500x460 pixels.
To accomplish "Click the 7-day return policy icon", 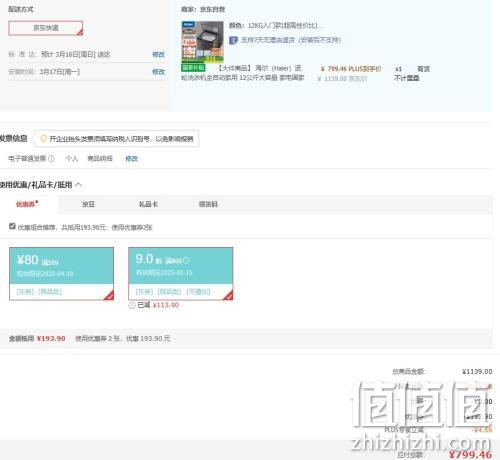I will [233, 40].
